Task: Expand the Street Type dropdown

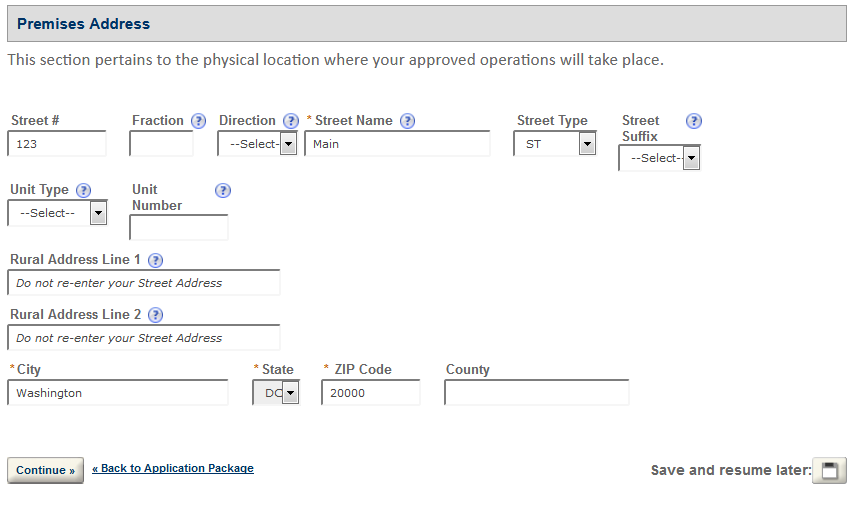Action: coord(555,144)
